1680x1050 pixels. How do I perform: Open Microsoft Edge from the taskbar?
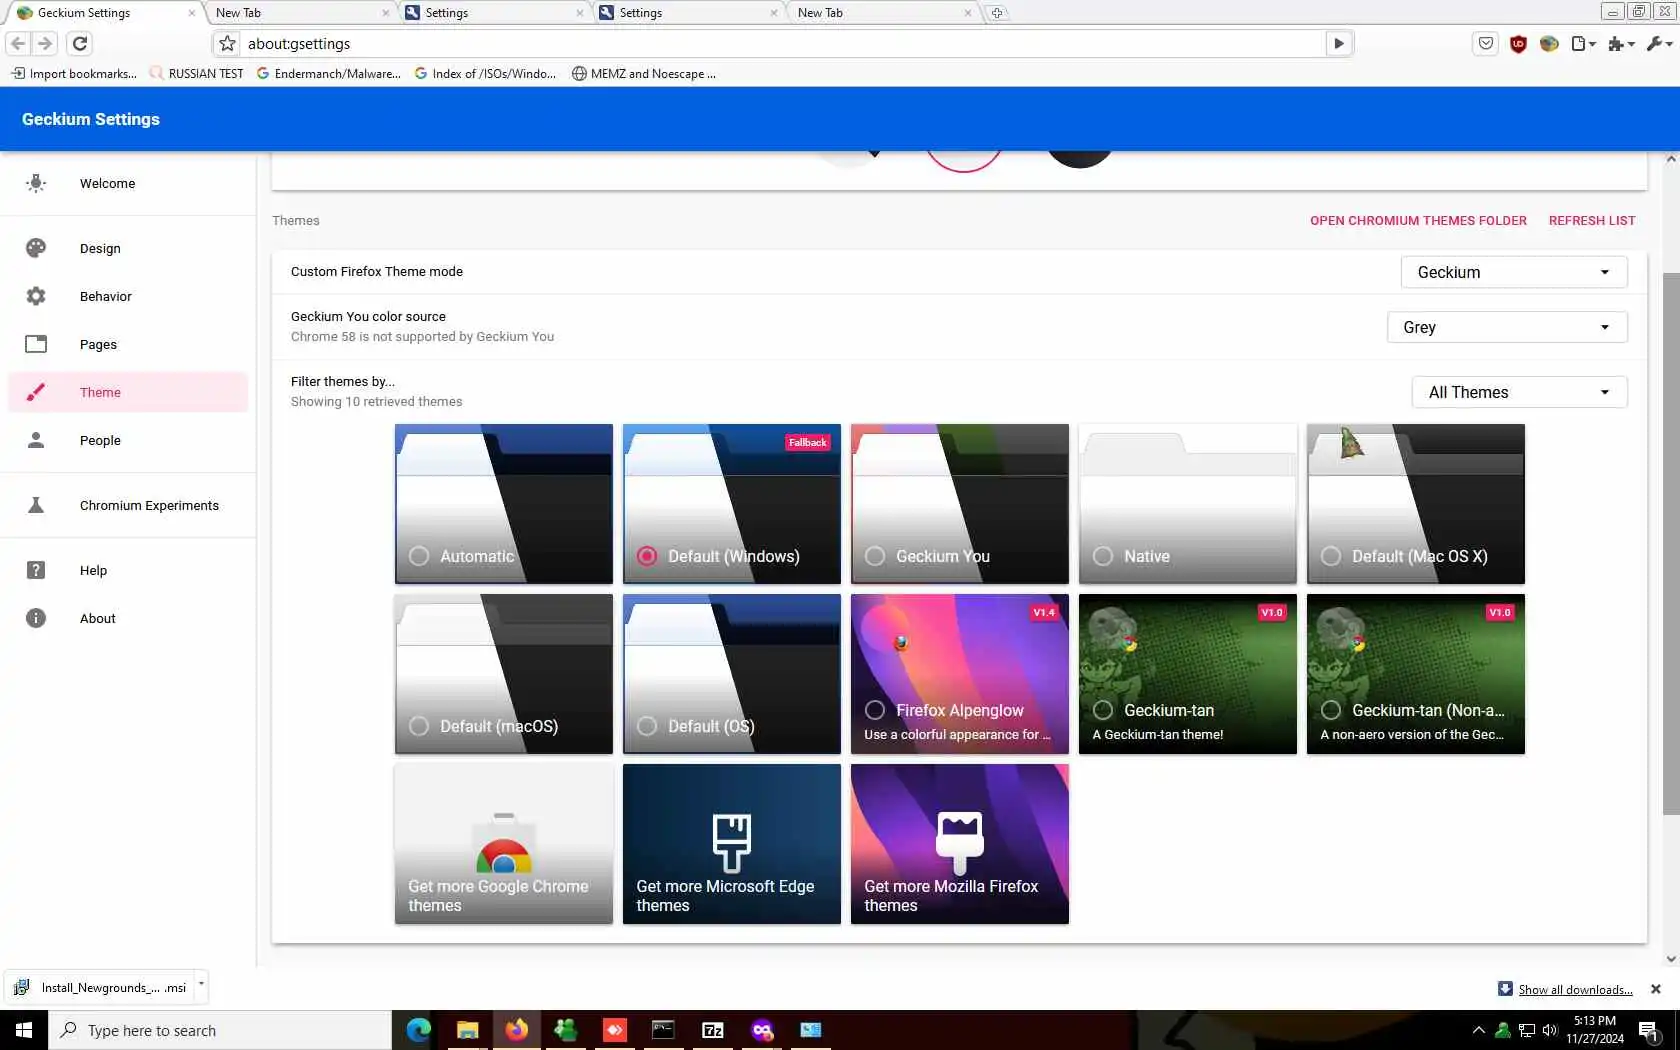(x=418, y=1030)
